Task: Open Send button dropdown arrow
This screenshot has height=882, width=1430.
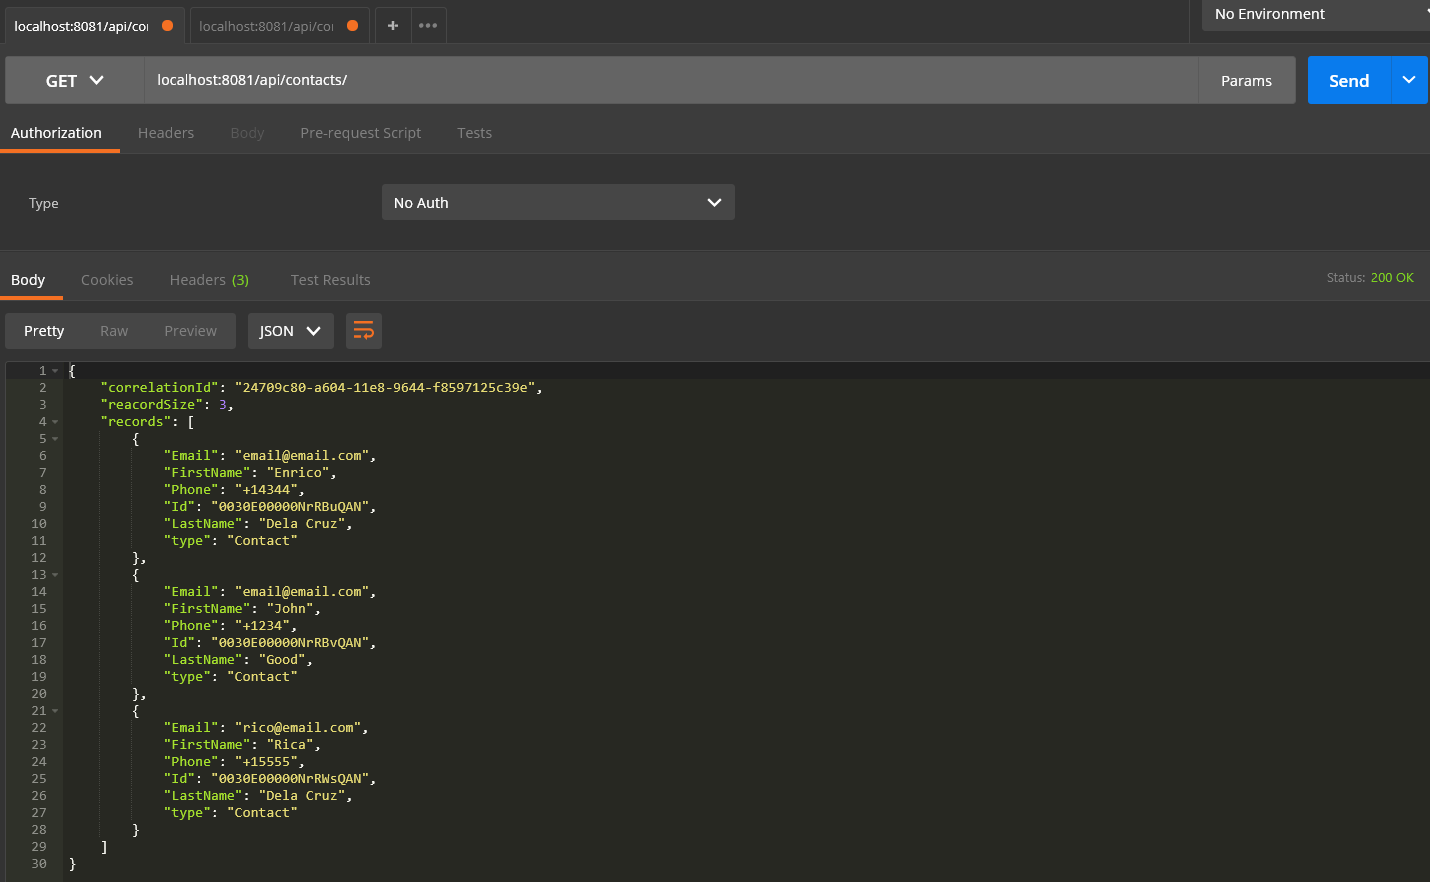Action: tap(1408, 80)
